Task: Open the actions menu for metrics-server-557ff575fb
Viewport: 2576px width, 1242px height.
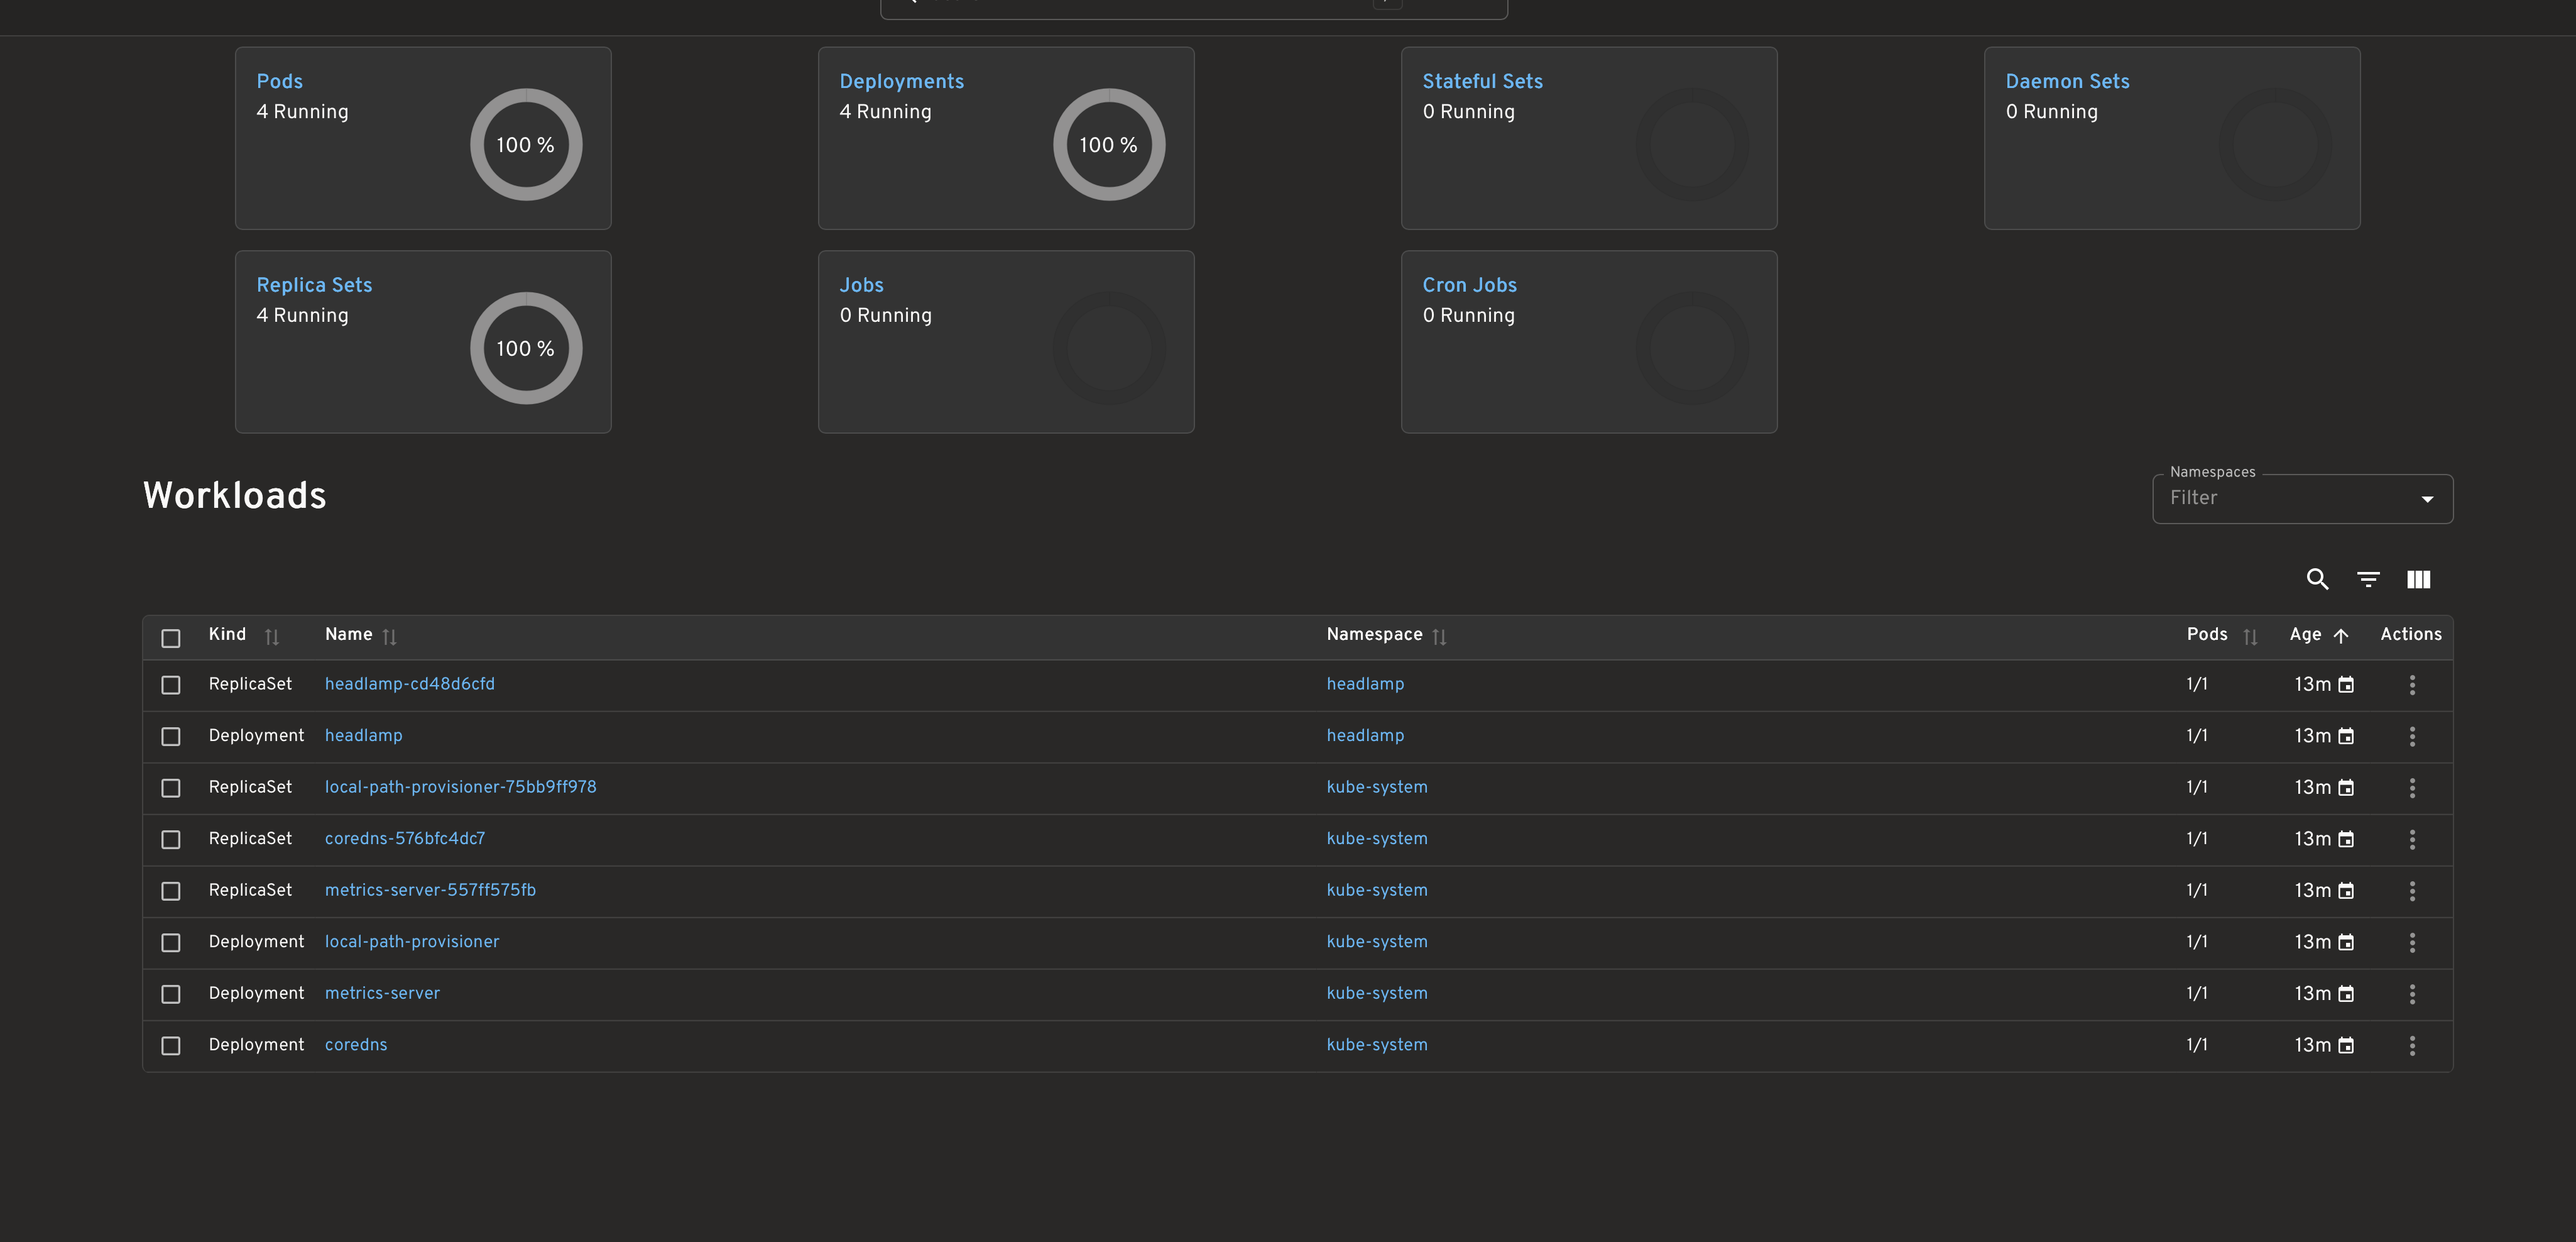Action: (x=2412, y=890)
